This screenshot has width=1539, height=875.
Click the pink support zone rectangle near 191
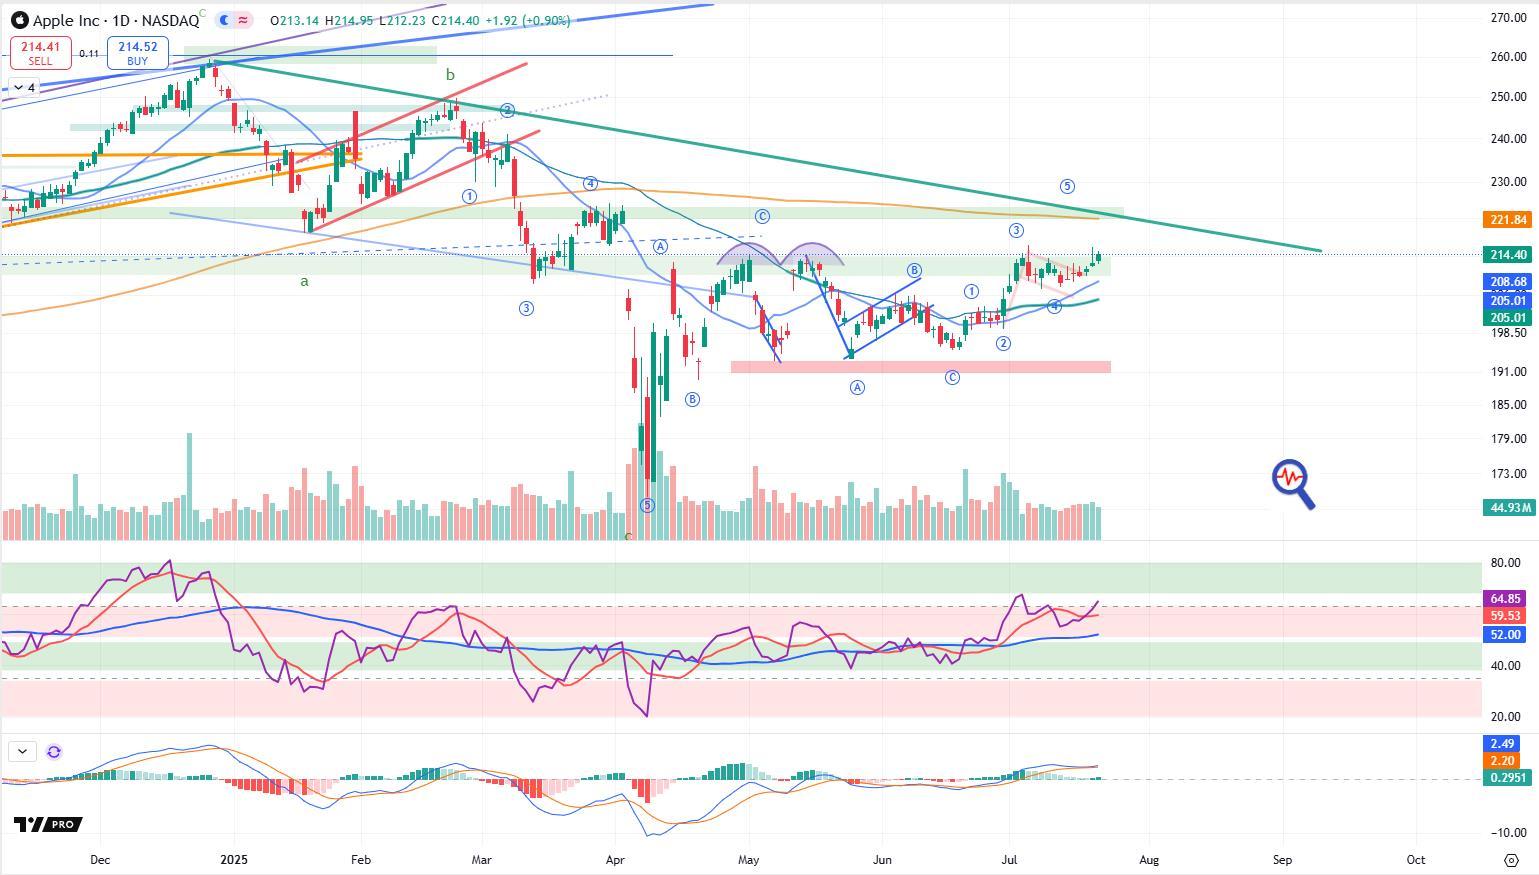point(921,367)
